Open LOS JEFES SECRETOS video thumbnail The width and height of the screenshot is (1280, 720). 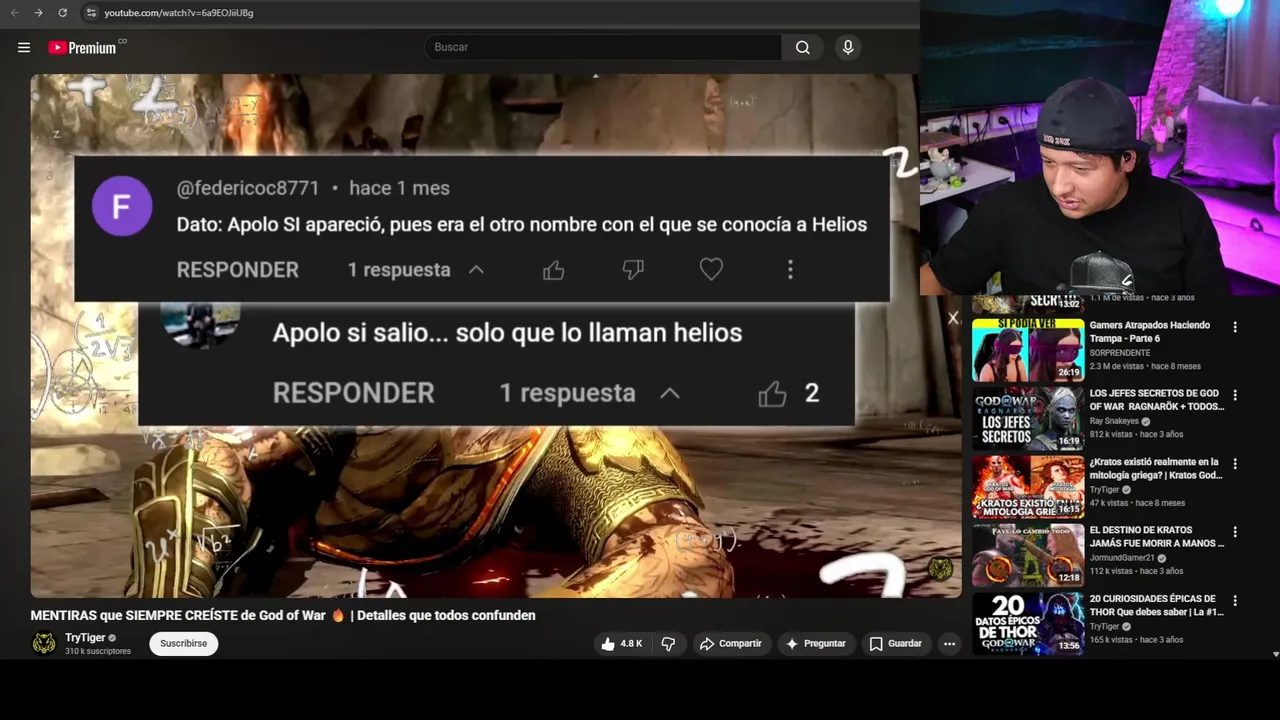(1028, 418)
